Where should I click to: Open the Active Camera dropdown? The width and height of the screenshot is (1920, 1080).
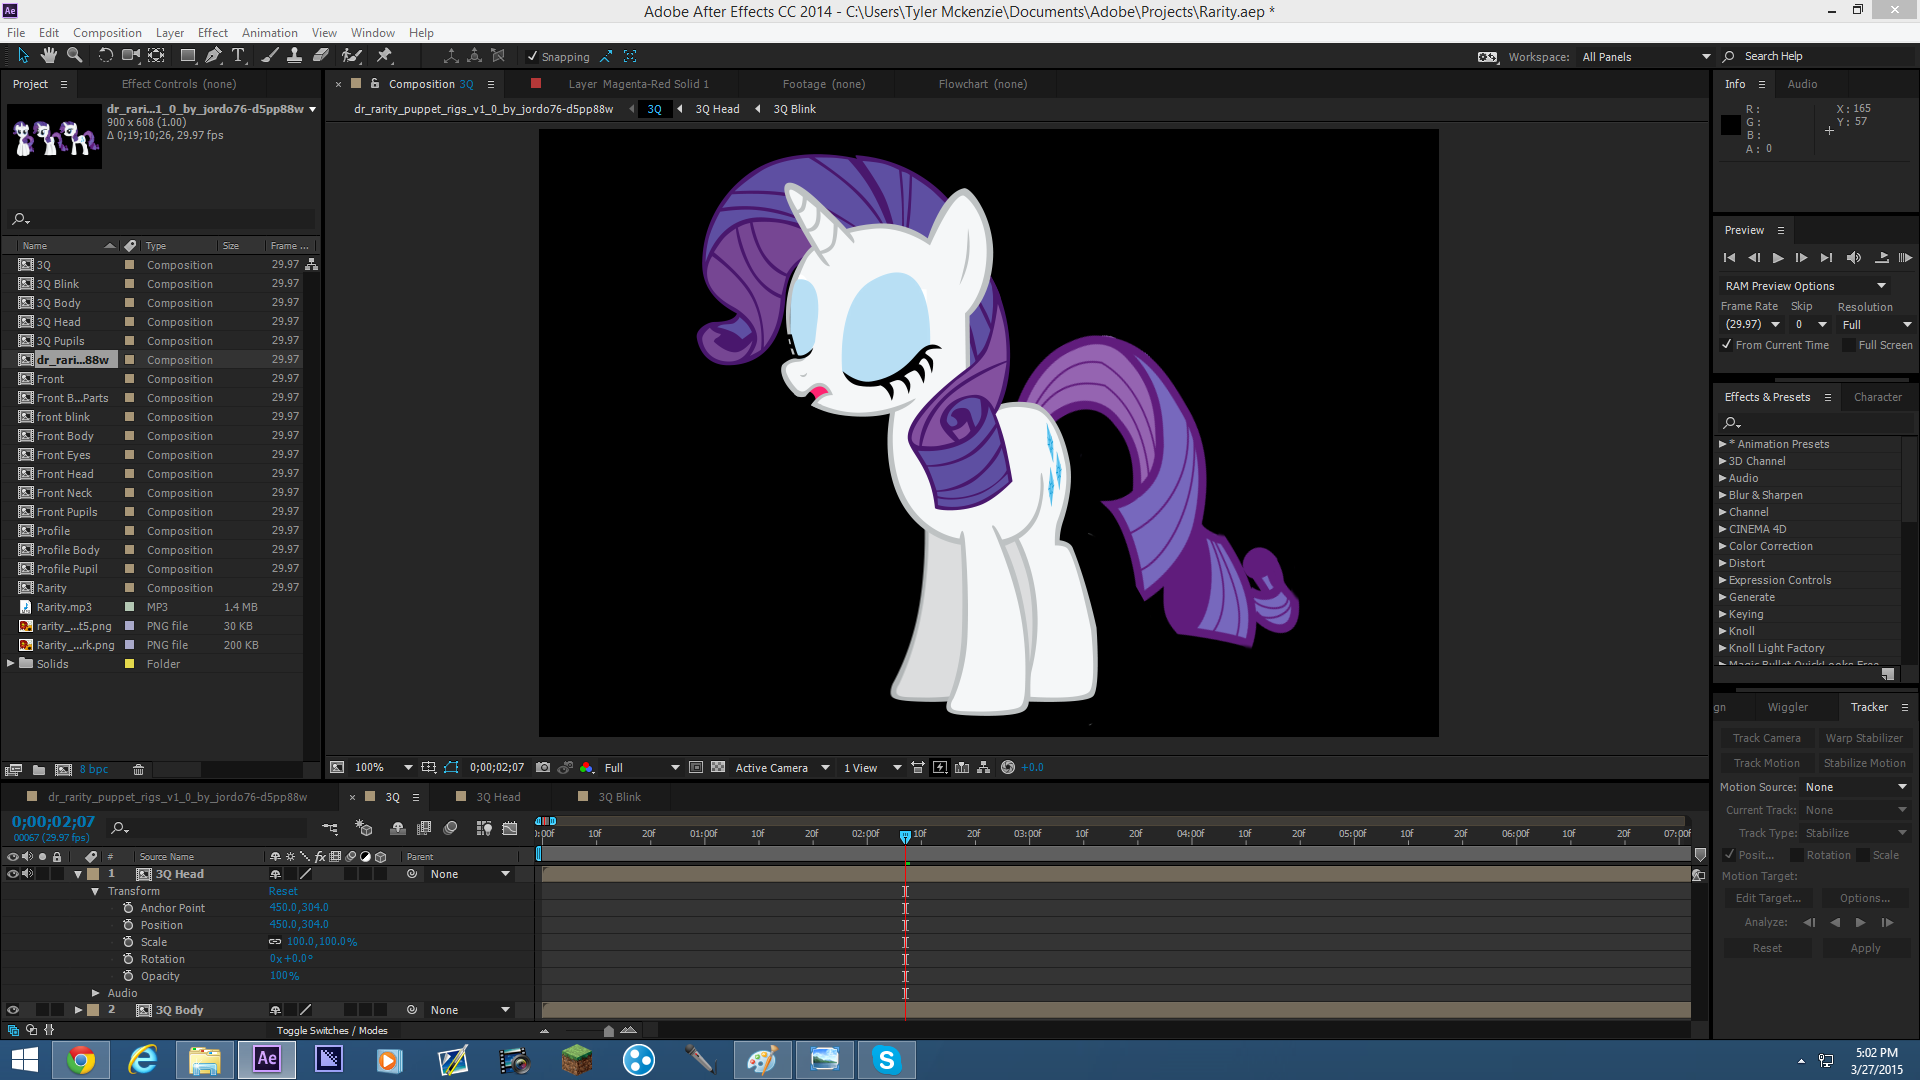pyautogui.click(x=783, y=768)
